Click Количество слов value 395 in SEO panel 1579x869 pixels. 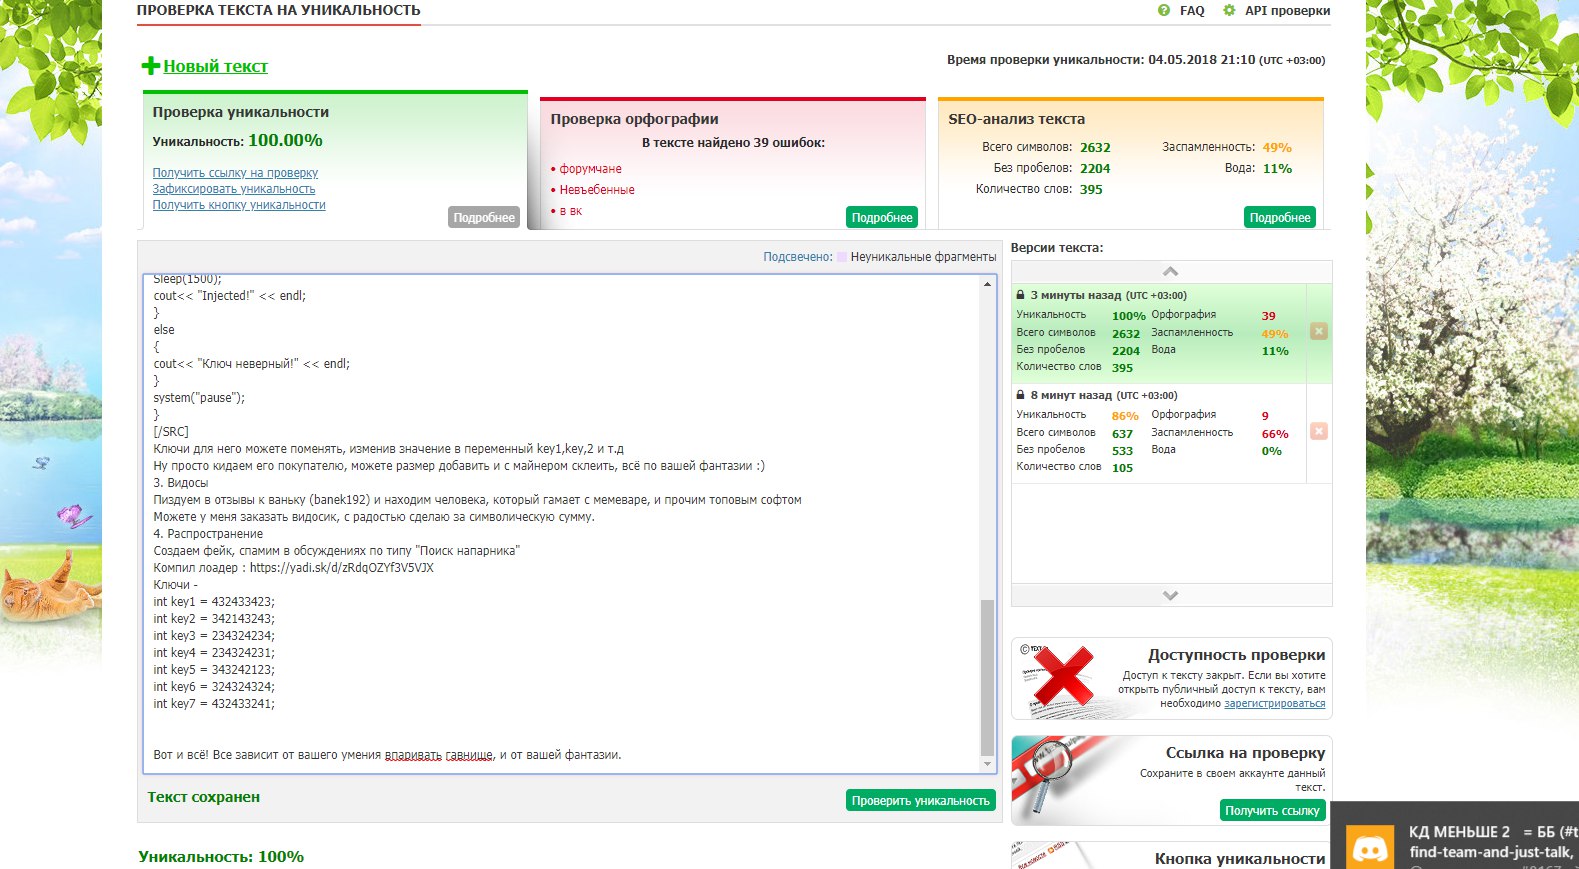tap(1091, 190)
